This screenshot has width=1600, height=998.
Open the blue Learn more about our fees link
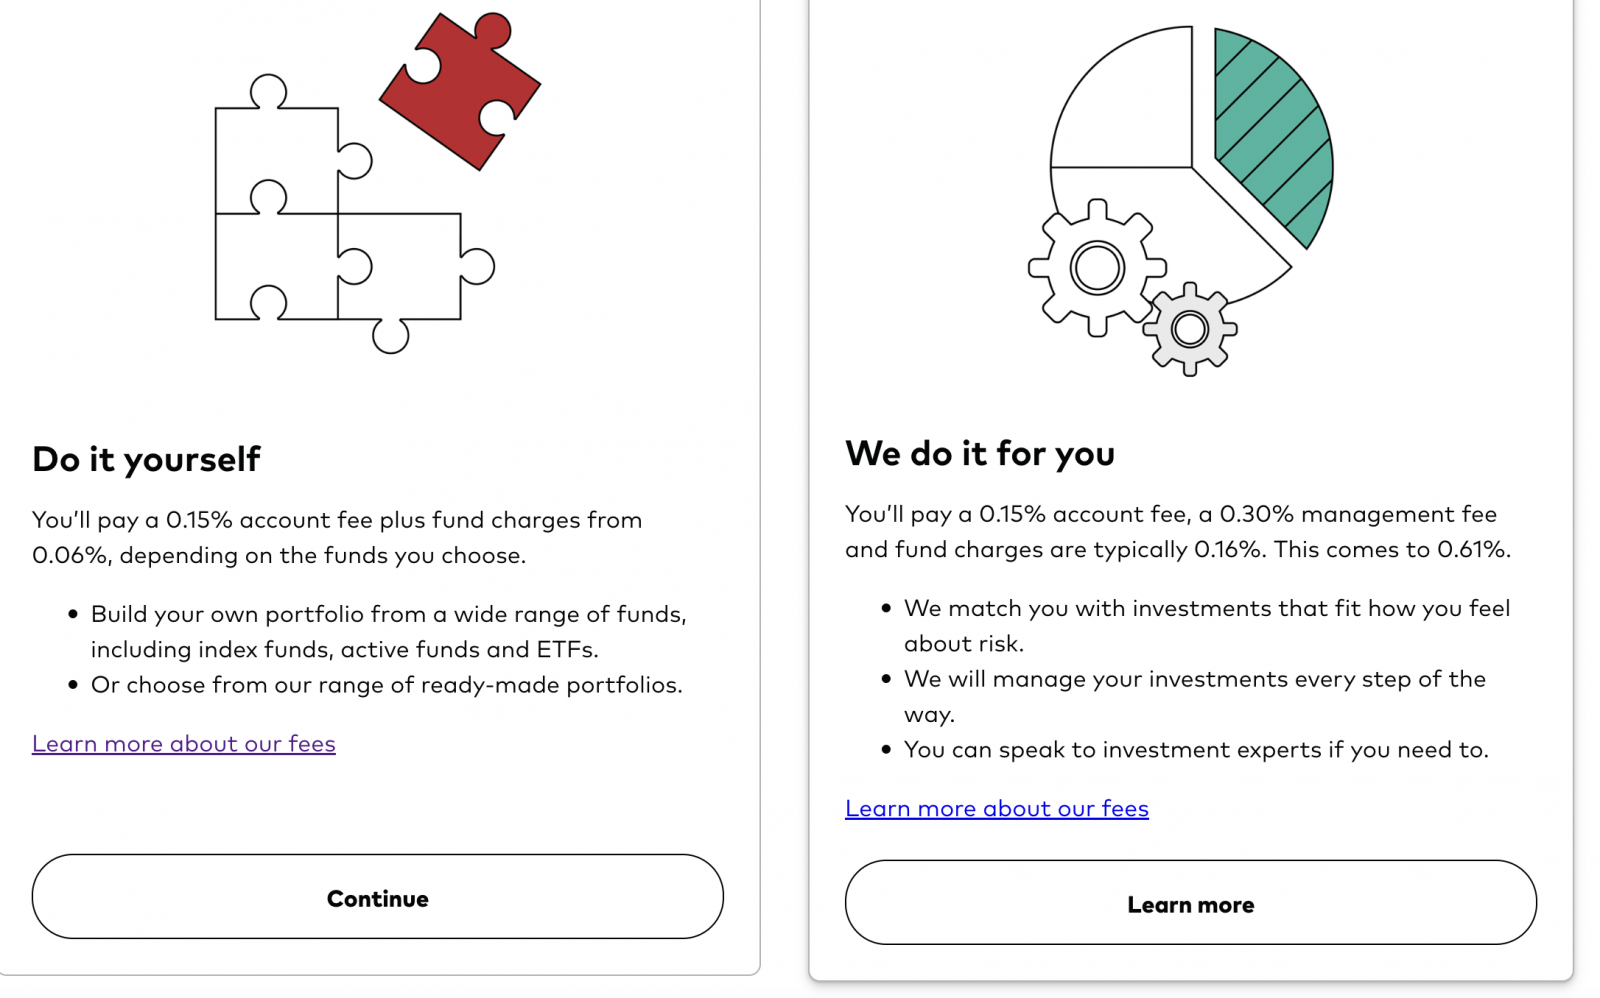pyautogui.click(x=997, y=809)
